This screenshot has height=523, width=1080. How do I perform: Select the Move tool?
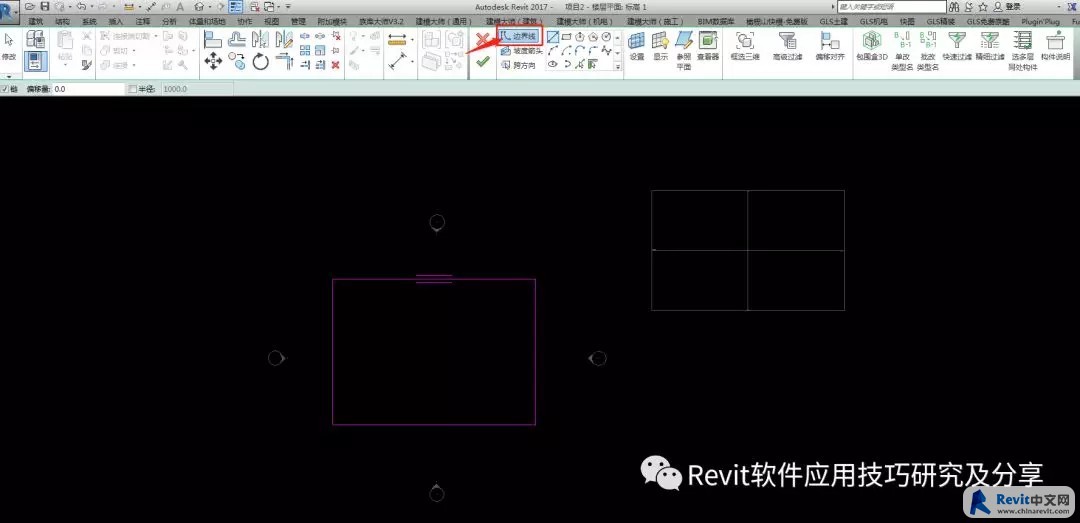(x=213, y=62)
